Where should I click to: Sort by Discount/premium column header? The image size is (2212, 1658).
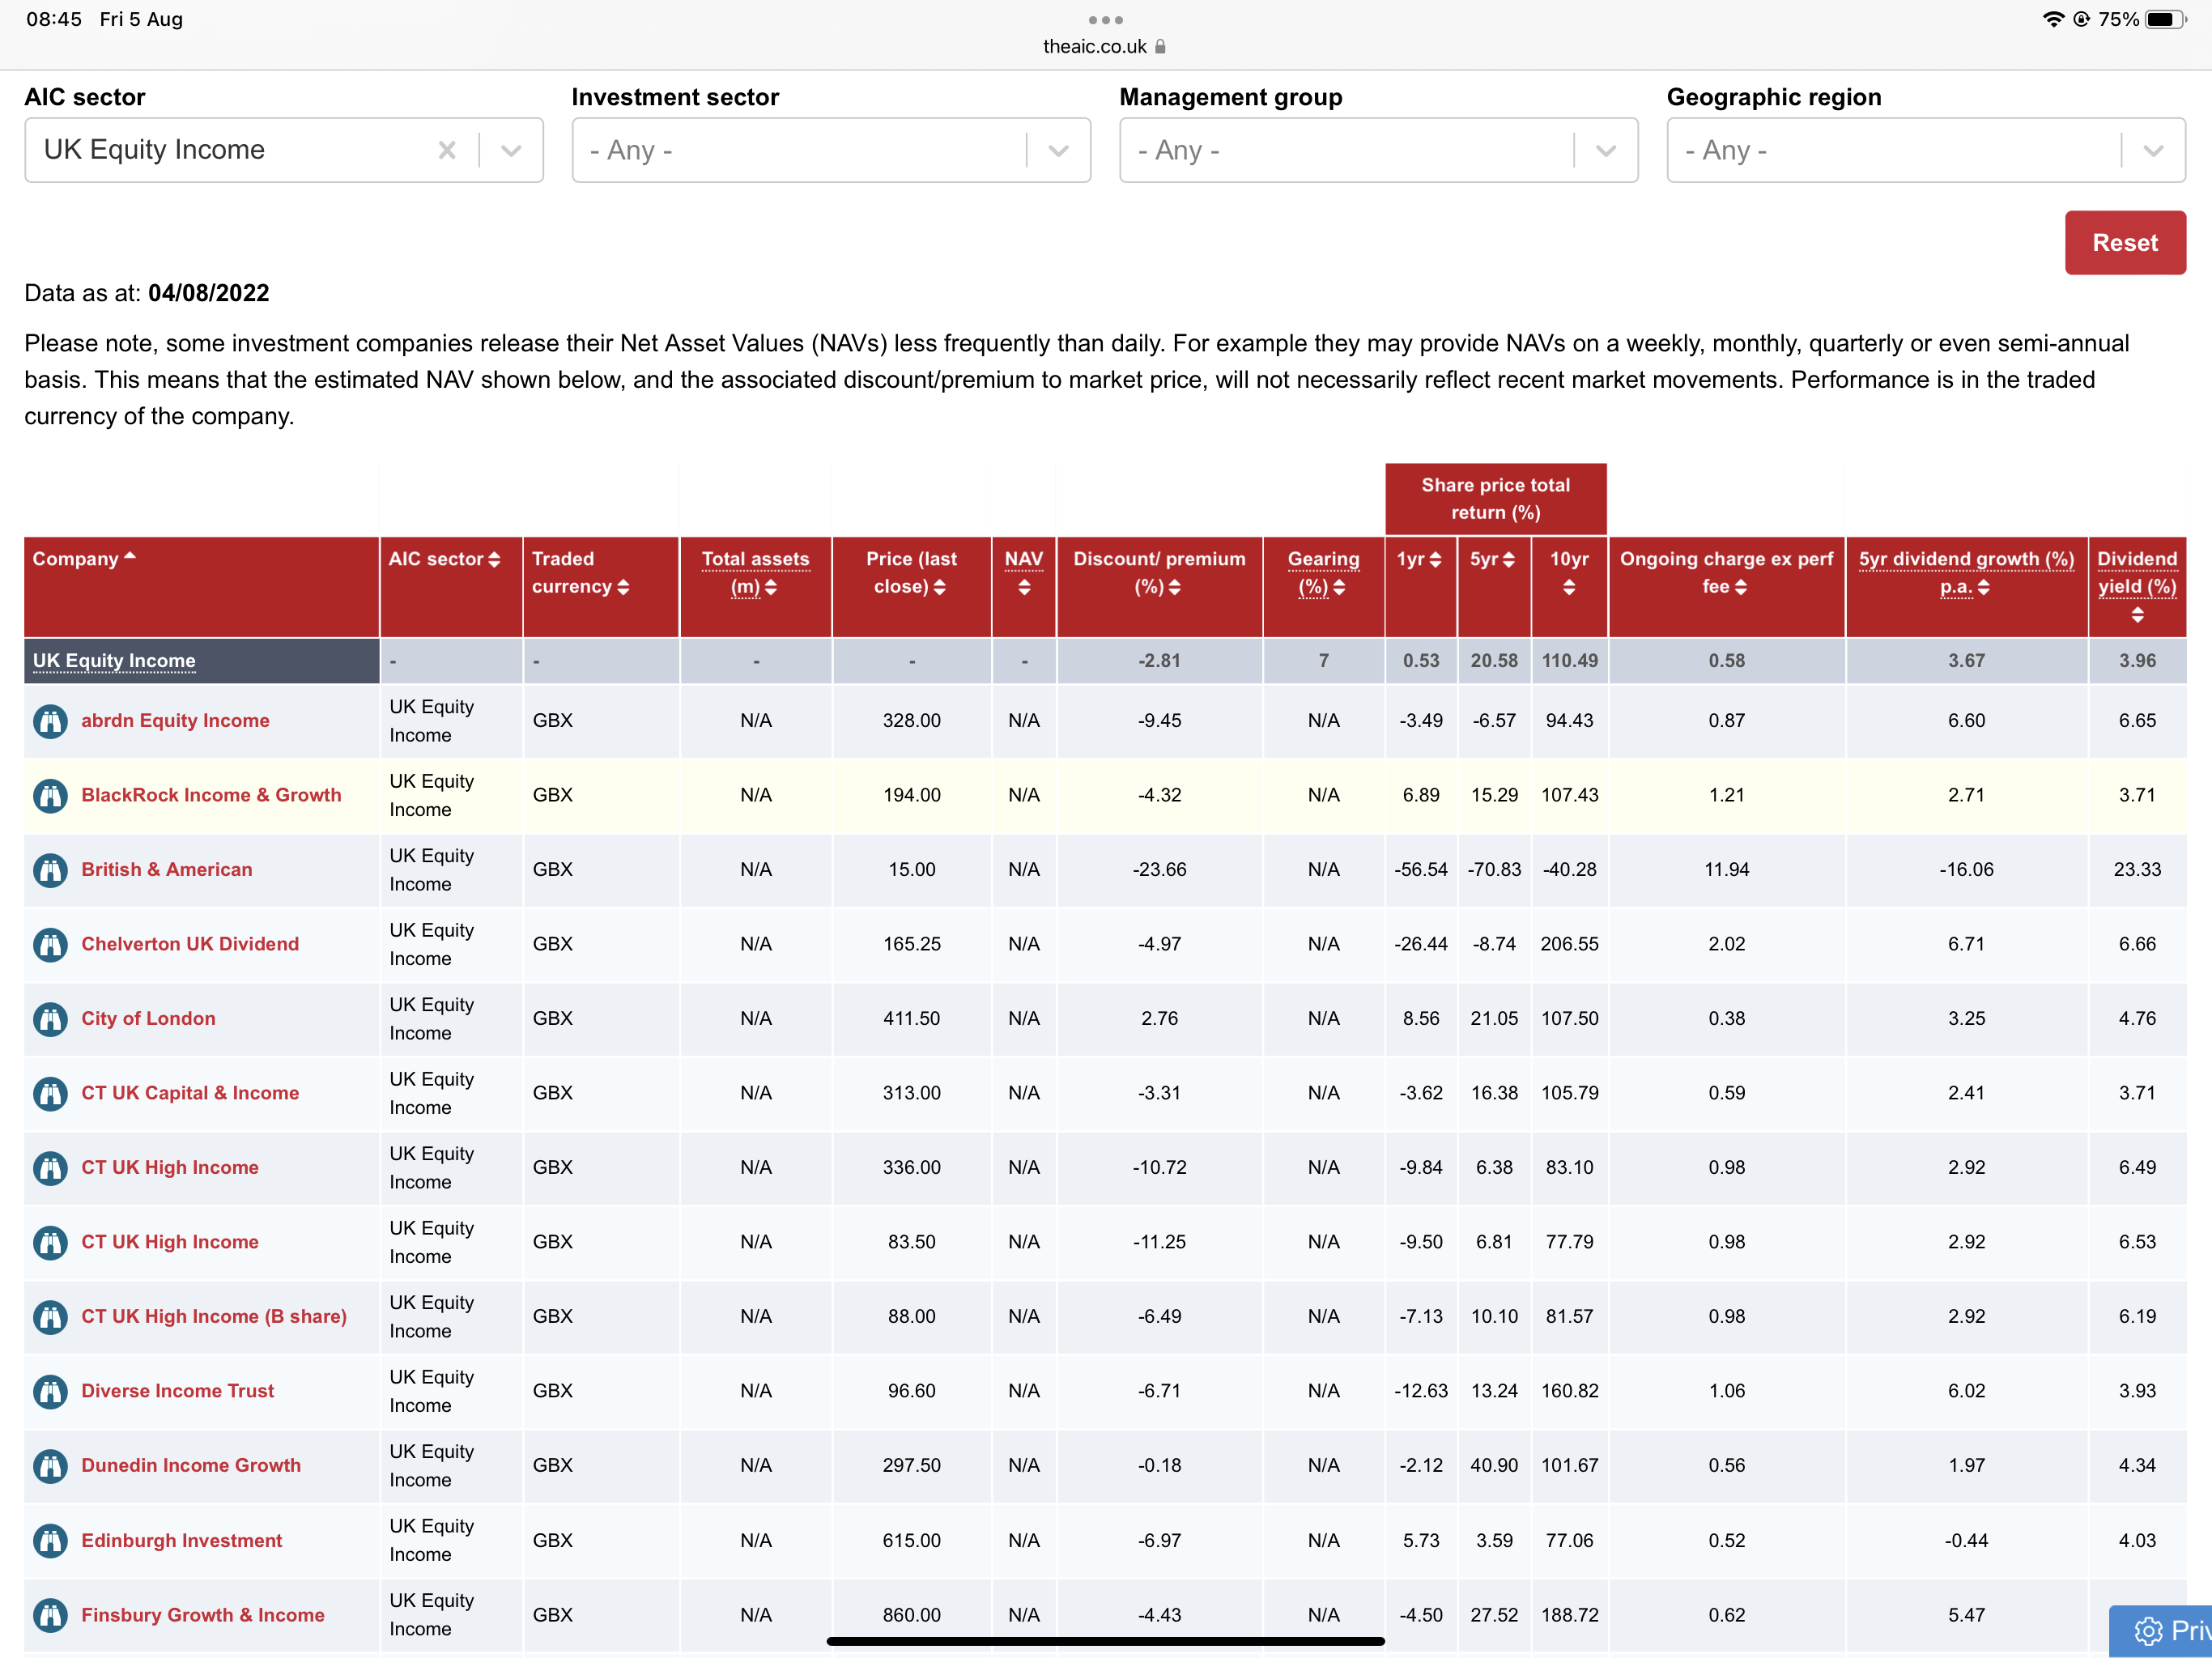(x=1159, y=573)
